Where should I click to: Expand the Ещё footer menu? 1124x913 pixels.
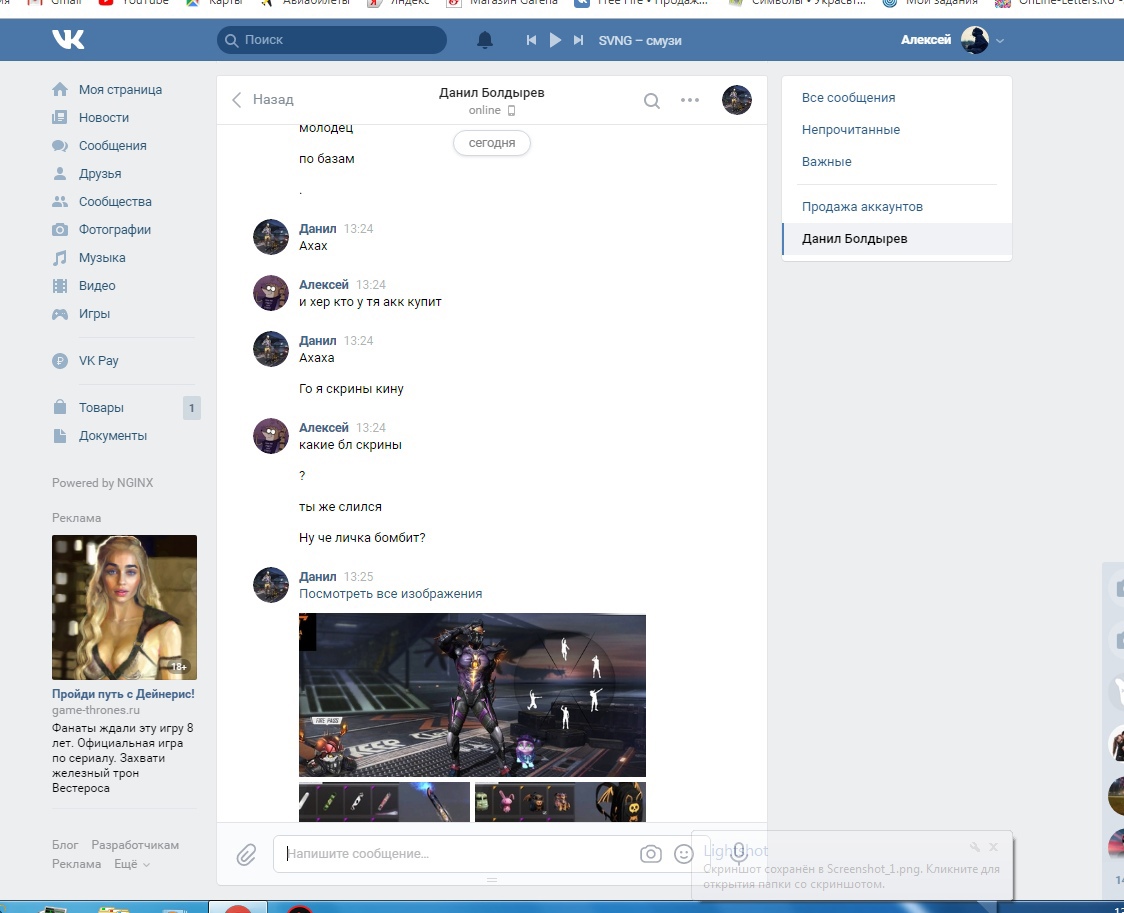[131, 864]
